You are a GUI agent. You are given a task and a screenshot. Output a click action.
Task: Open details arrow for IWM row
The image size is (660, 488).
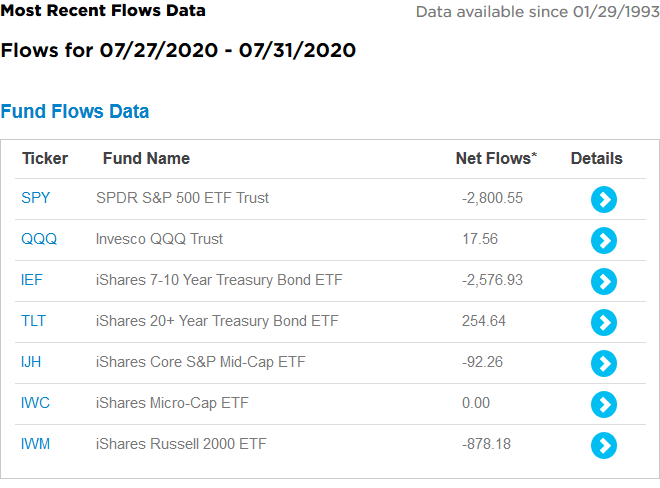tap(603, 445)
